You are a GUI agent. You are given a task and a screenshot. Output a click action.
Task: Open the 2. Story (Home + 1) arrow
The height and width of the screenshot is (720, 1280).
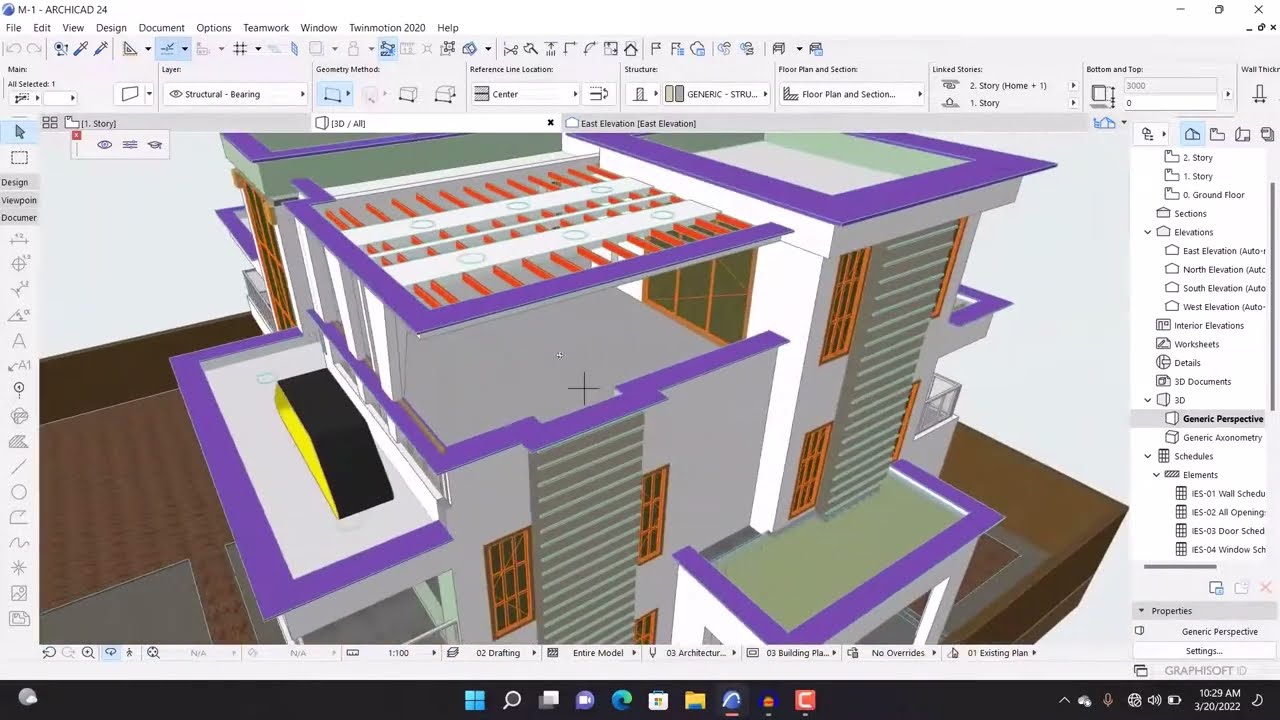(1074, 86)
